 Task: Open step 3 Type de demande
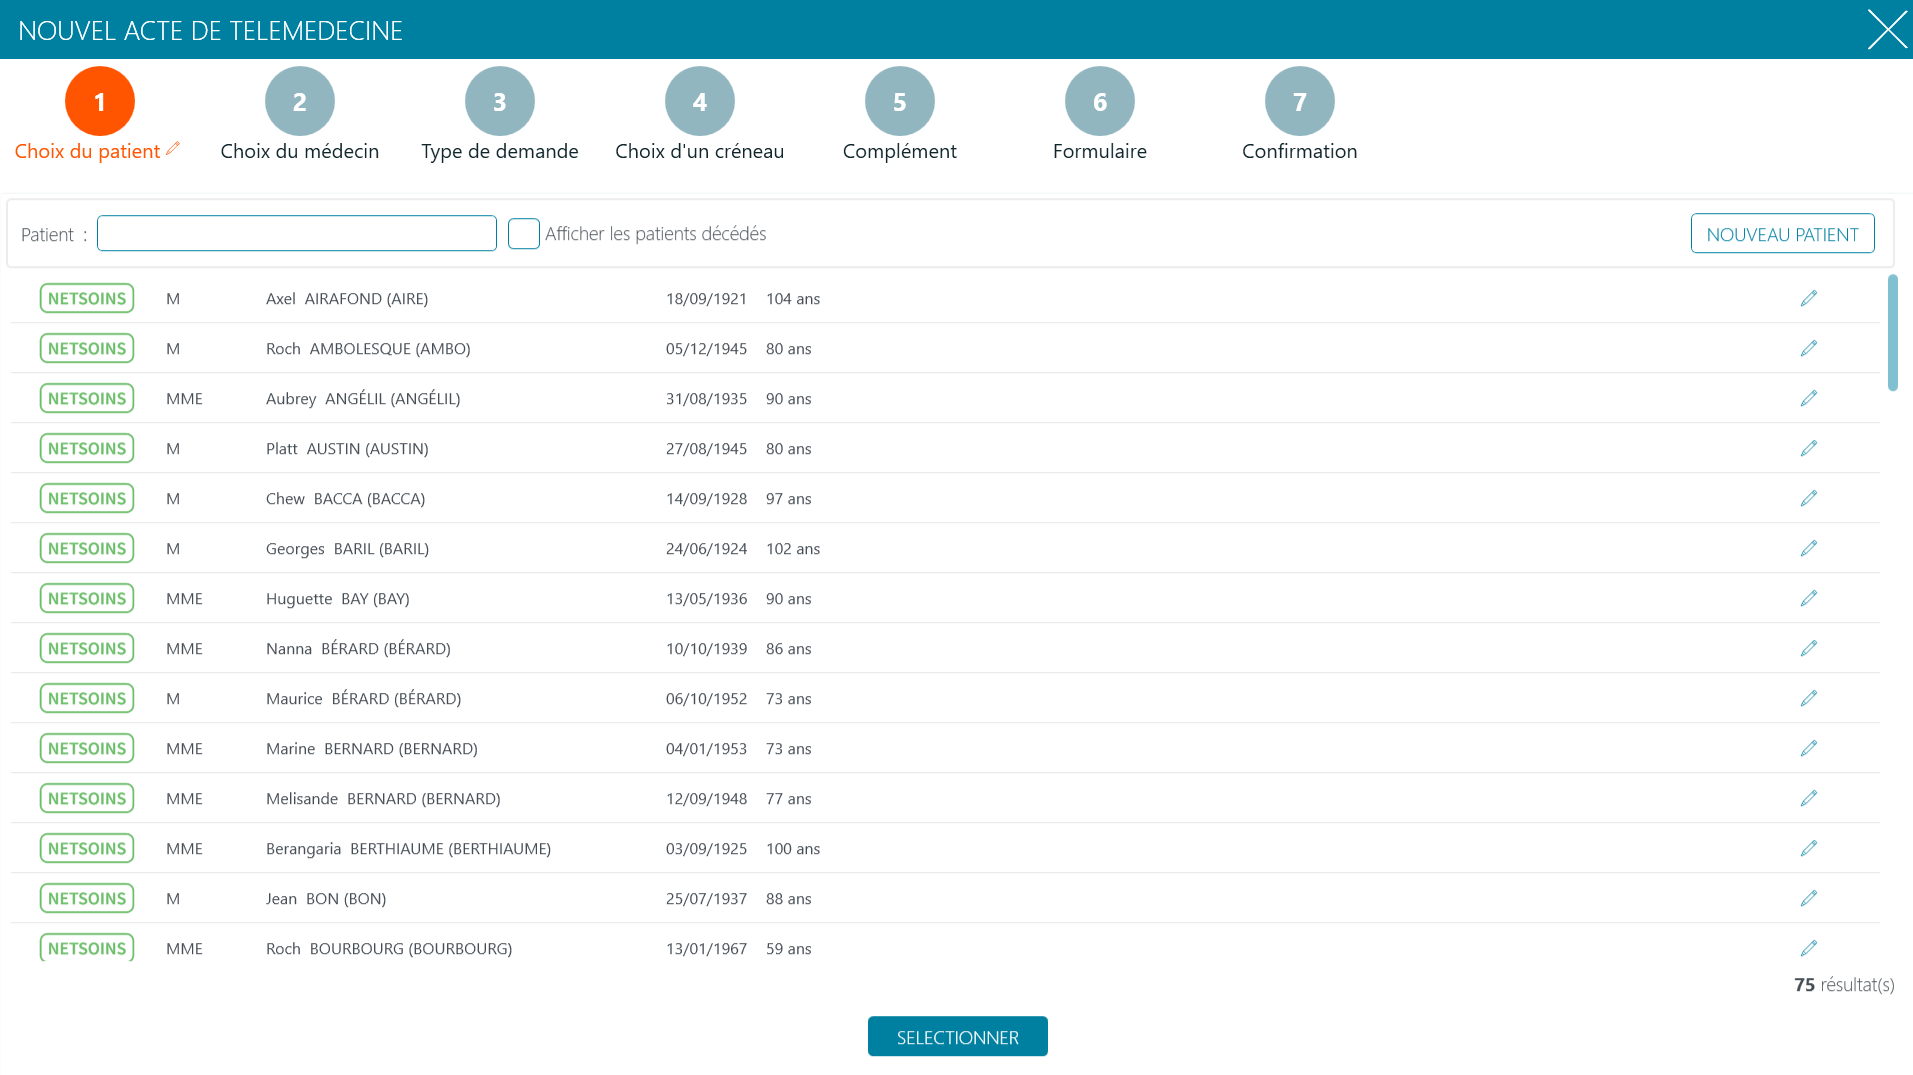click(x=500, y=101)
